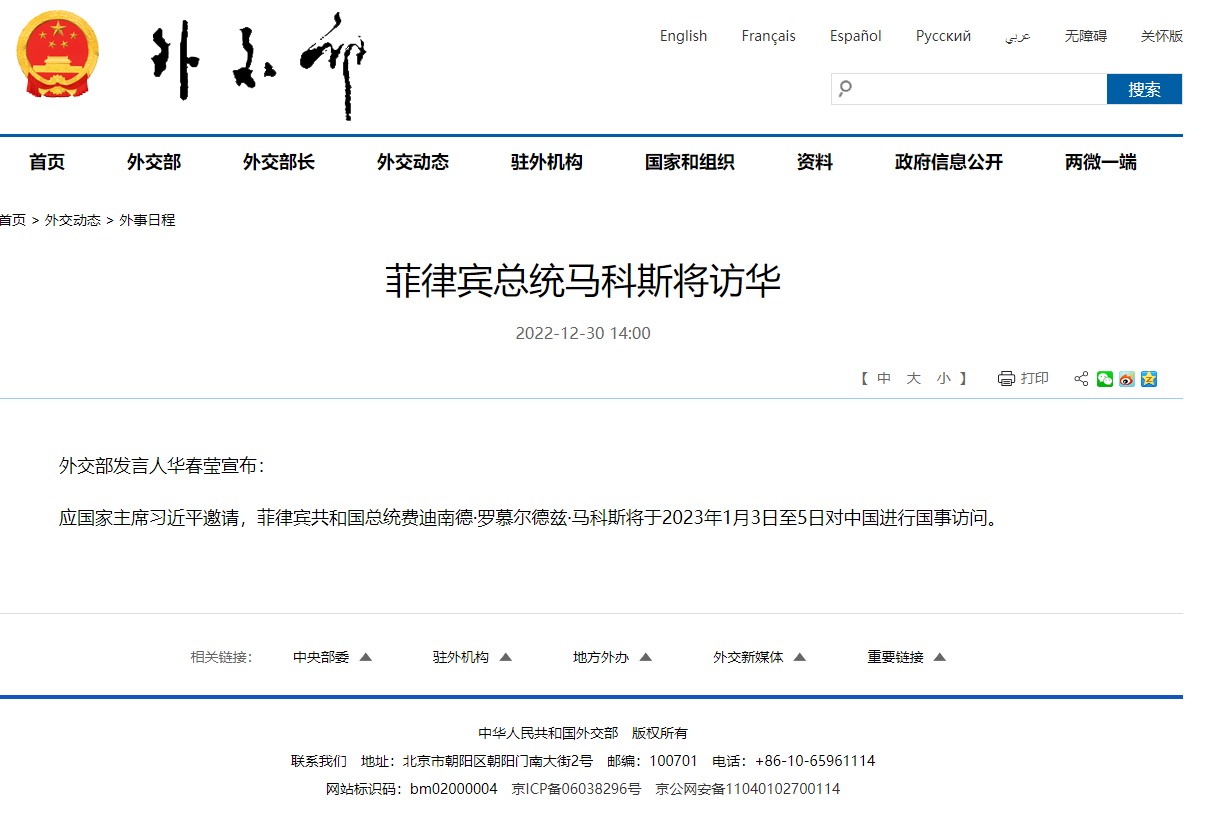This screenshot has height=813, width=1219.
Task: Click the magnifier icon in search box
Action: pyautogui.click(x=845, y=89)
